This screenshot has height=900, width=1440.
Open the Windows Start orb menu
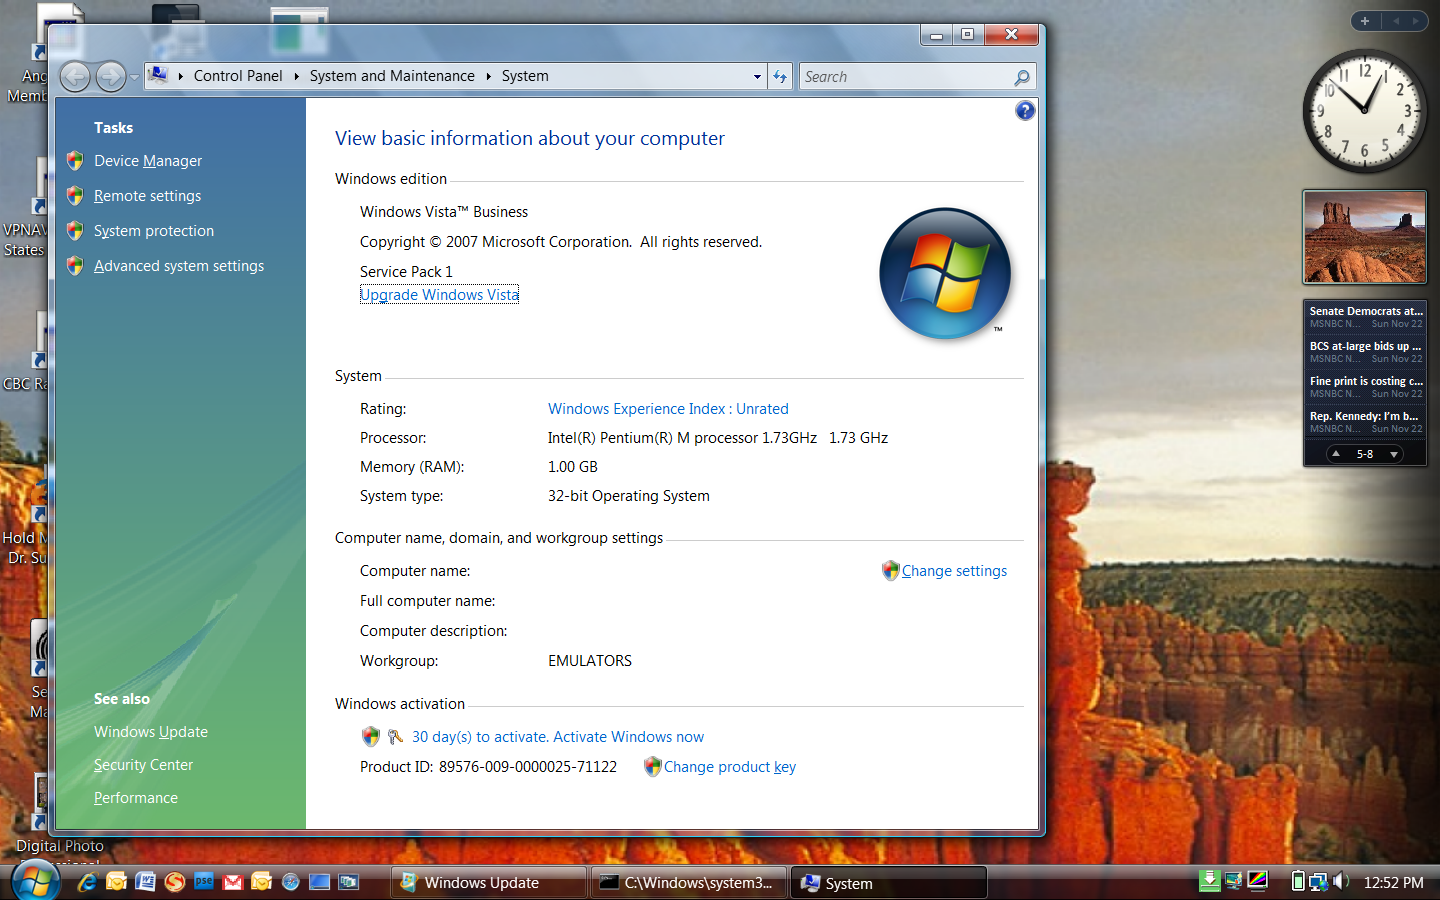pos(35,881)
